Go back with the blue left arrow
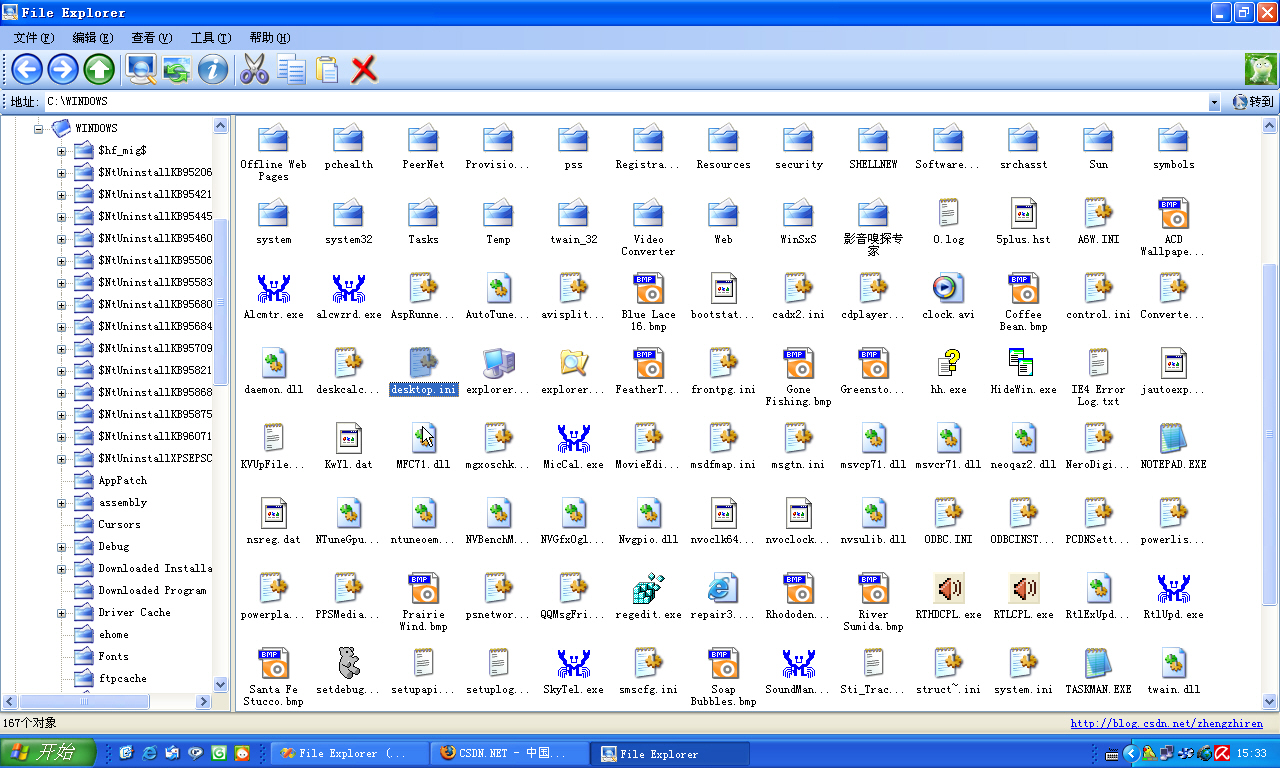The image size is (1280, 768). [27, 69]
